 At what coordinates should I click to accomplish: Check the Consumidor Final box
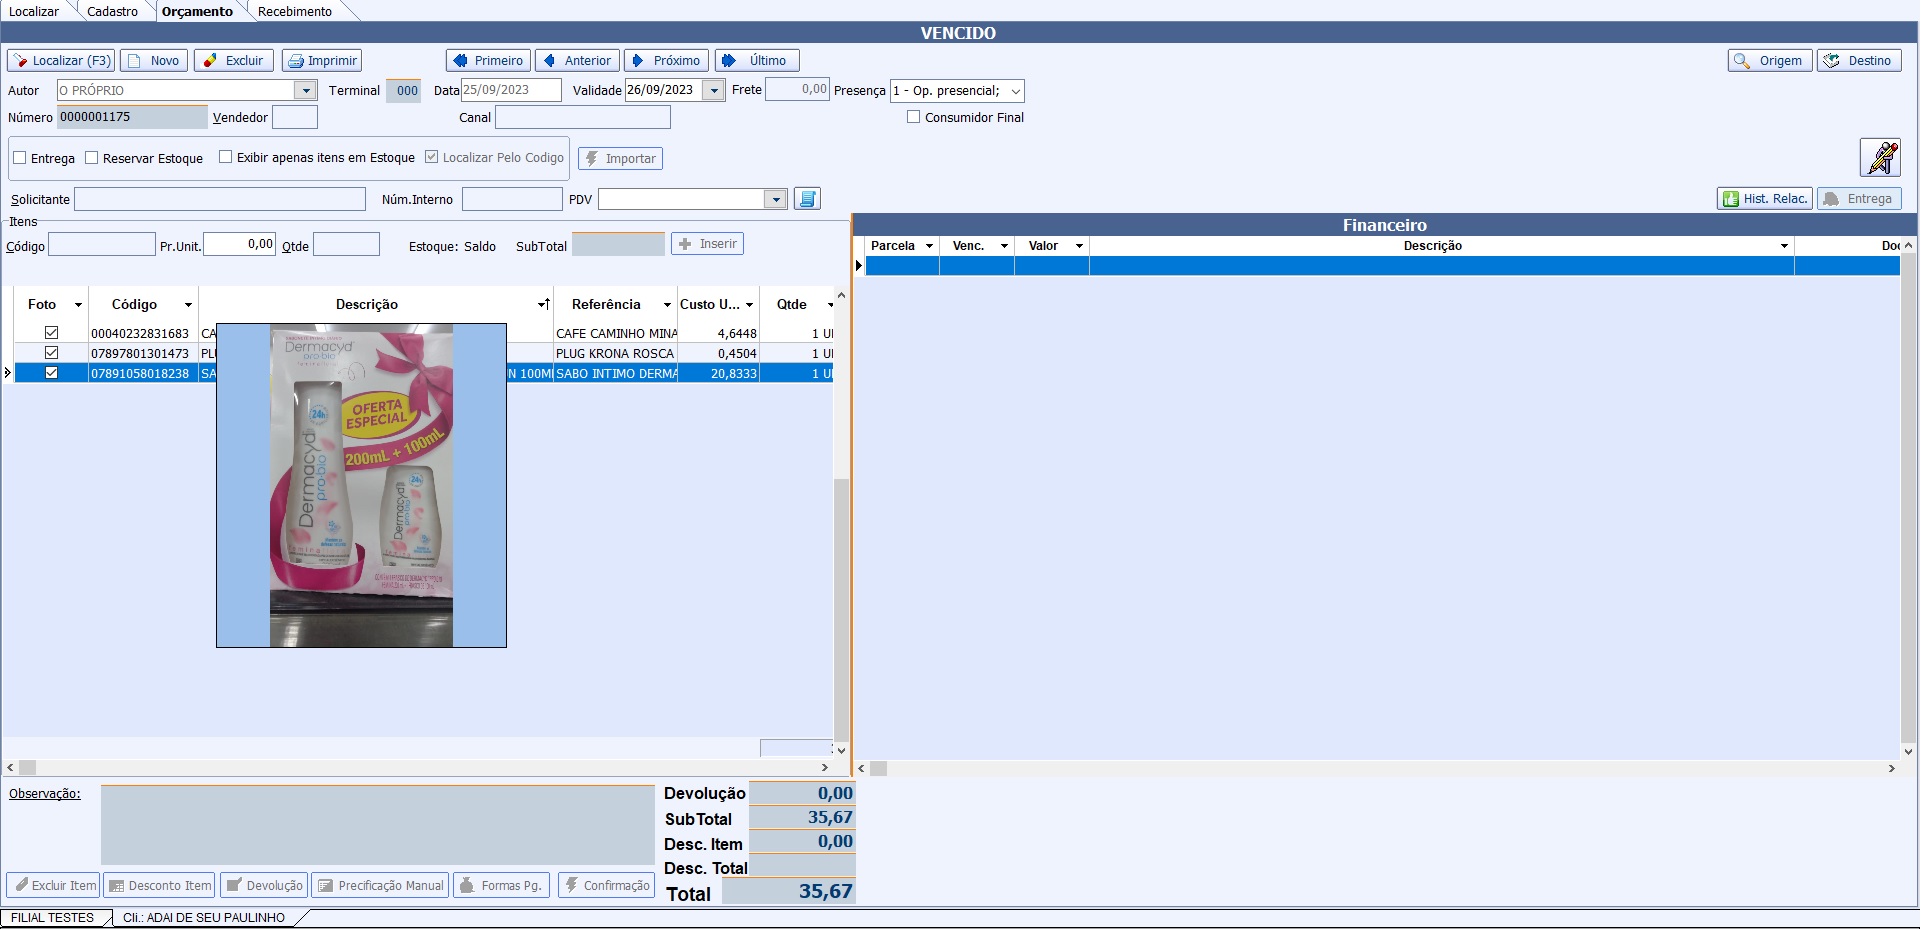(914, 117)
